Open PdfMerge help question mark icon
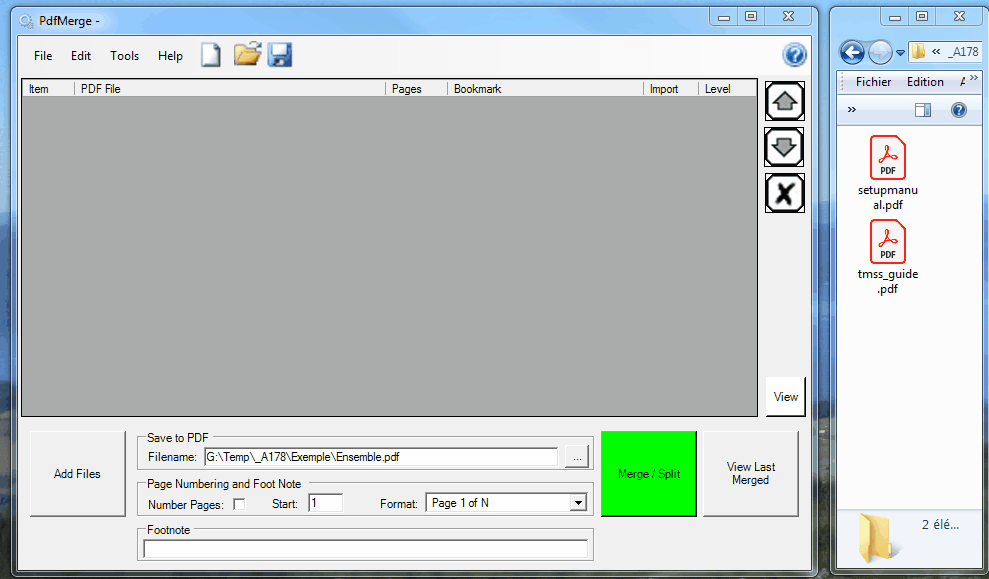989x579 pixels. pyautogui.click(x=794, y=55)
